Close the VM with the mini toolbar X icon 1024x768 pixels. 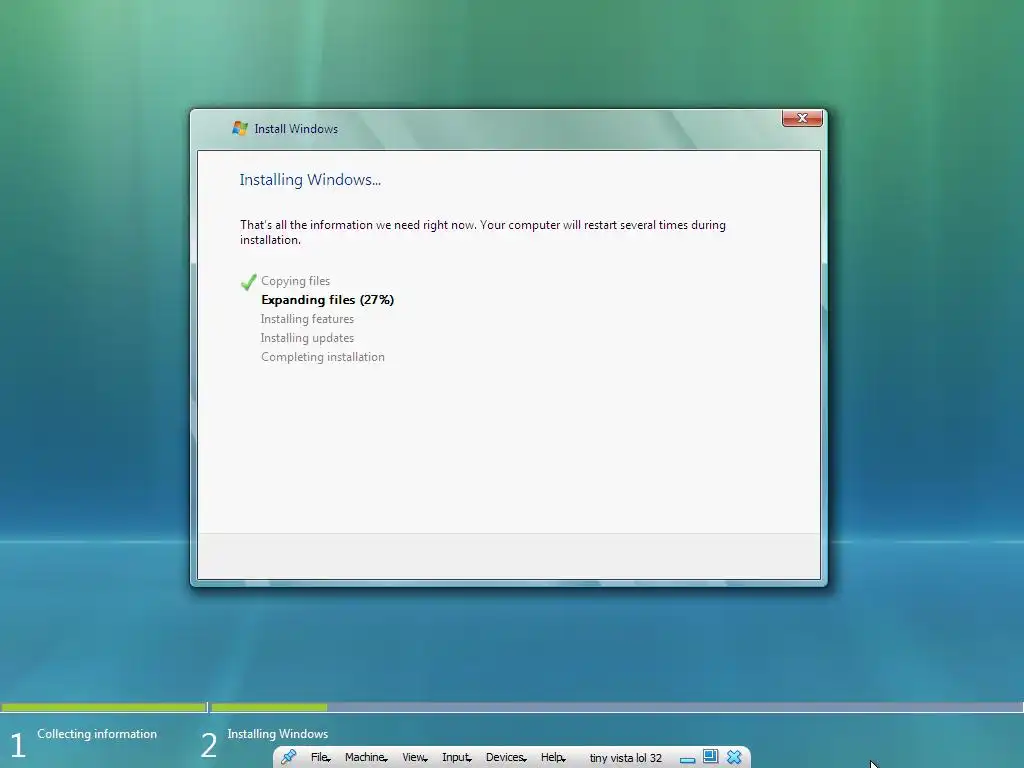(734, 757)
